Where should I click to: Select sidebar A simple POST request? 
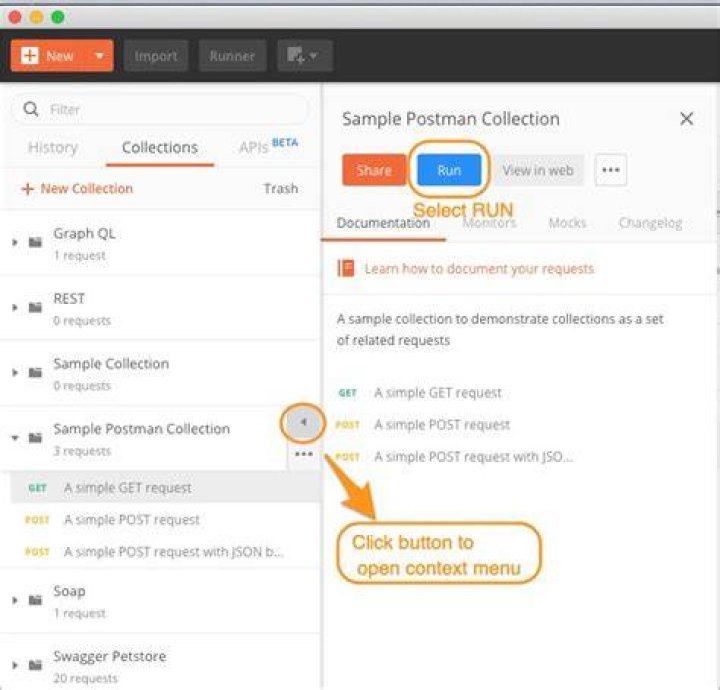(165, 520)
